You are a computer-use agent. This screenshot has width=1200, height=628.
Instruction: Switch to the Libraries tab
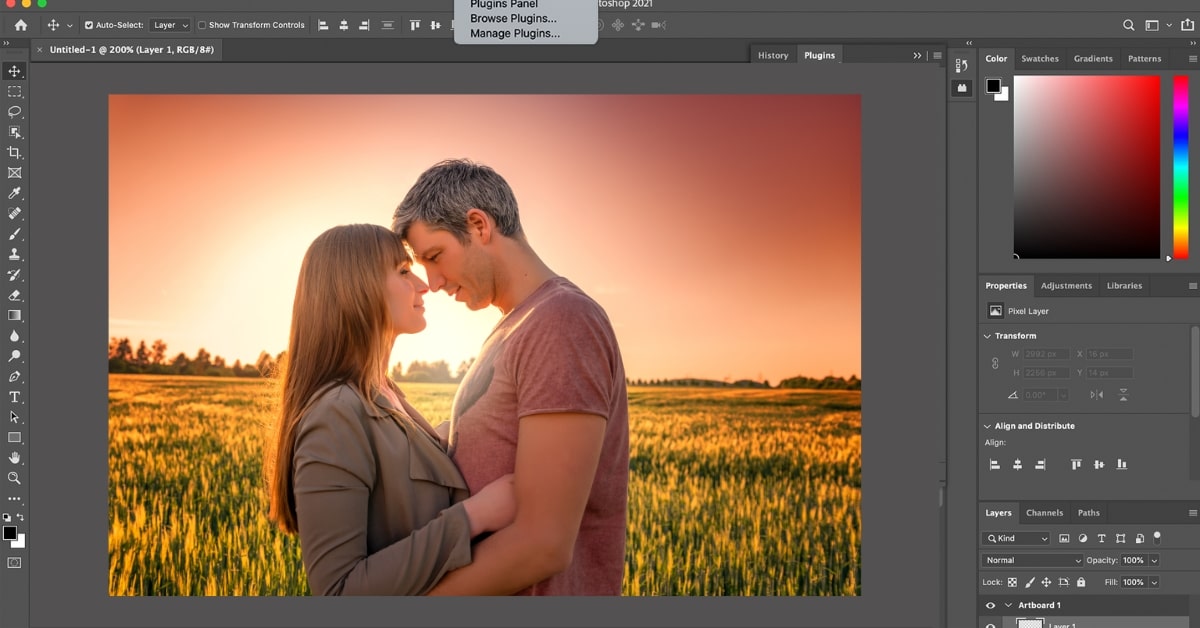tap(1124, 286)
